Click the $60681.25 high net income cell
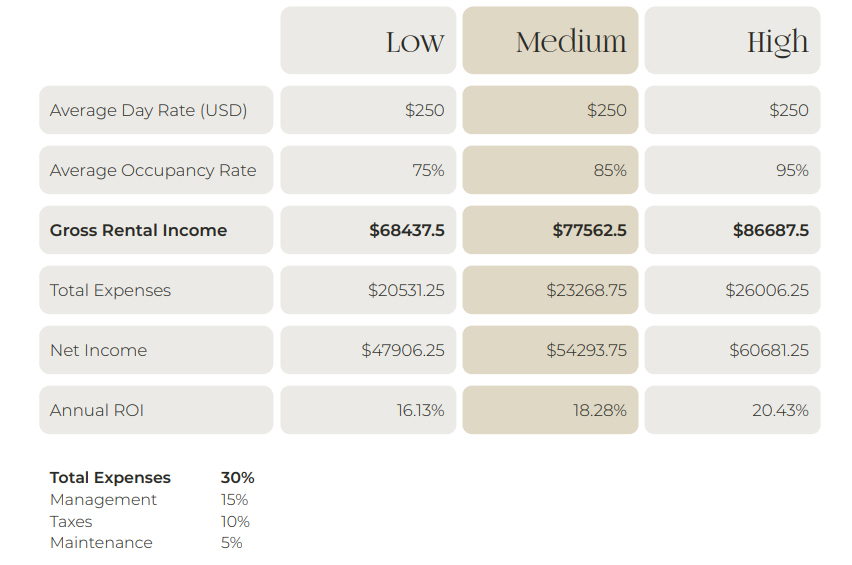 [x=732, y=350]
